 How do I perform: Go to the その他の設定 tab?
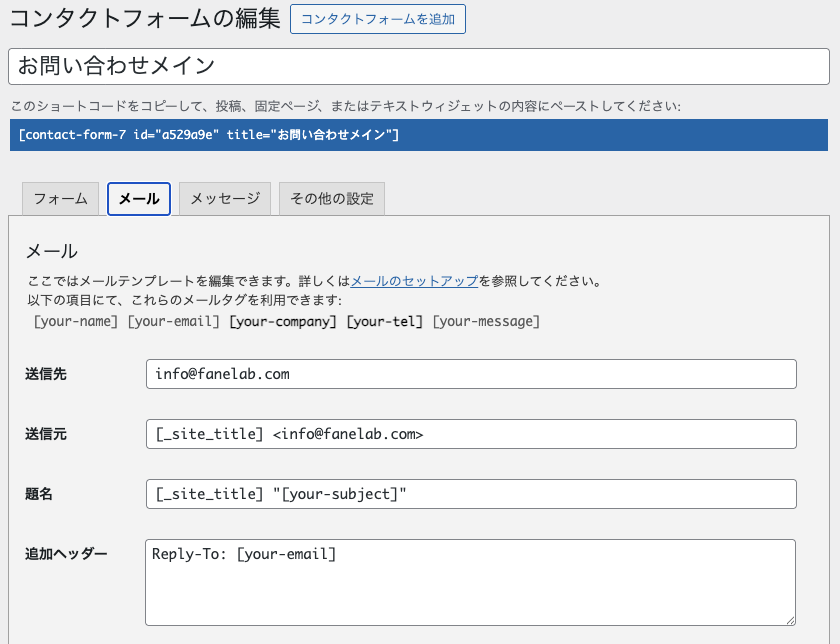(332, 199)
